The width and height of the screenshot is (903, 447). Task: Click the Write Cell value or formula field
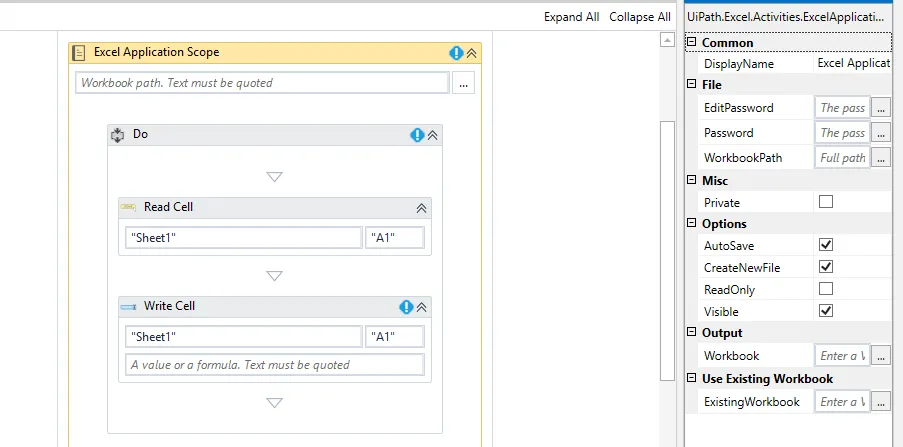(x=275, y=365)
